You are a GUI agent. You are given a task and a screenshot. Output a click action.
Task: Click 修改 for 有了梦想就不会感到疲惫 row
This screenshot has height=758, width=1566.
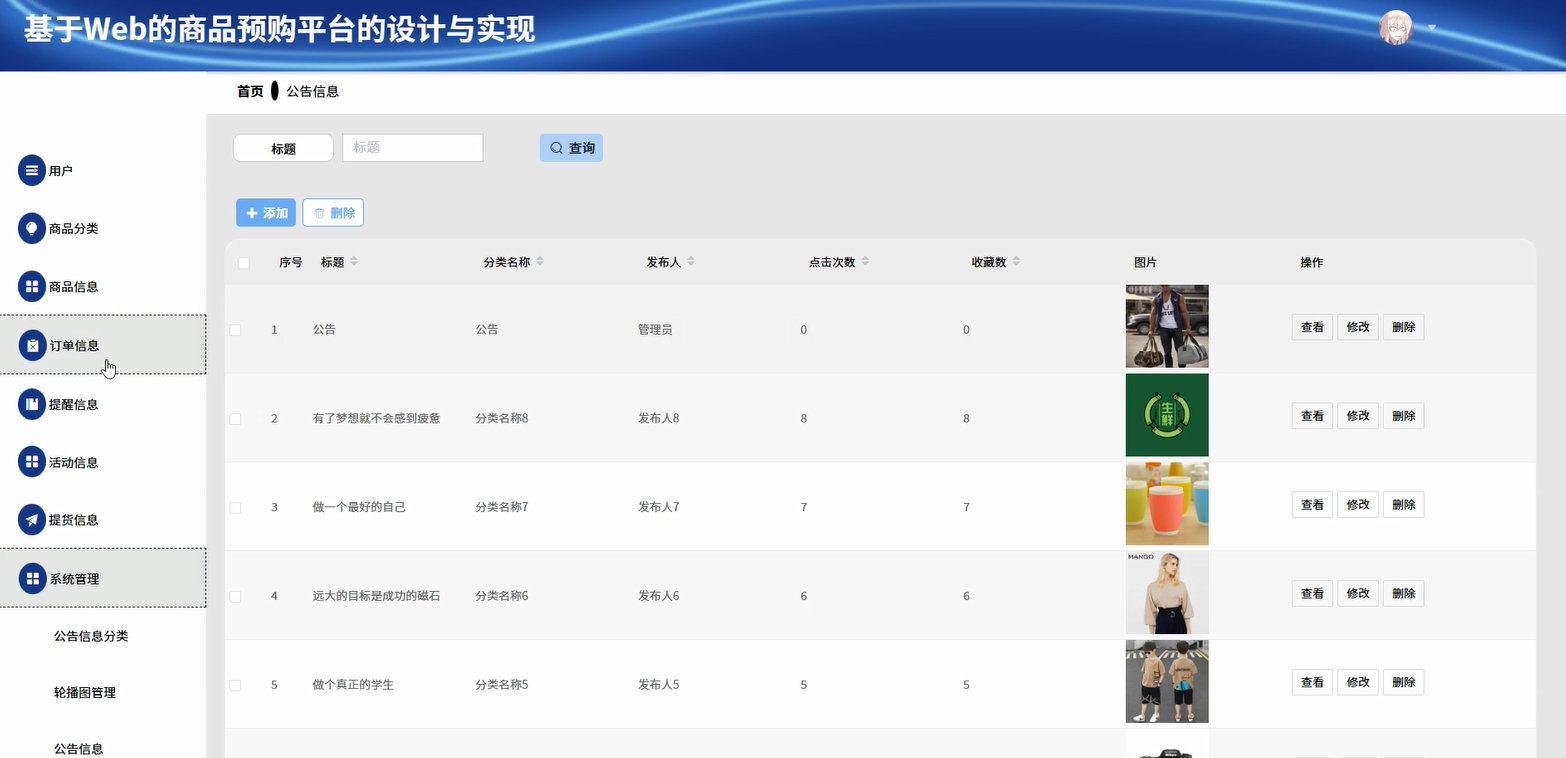click(1358, 416)
